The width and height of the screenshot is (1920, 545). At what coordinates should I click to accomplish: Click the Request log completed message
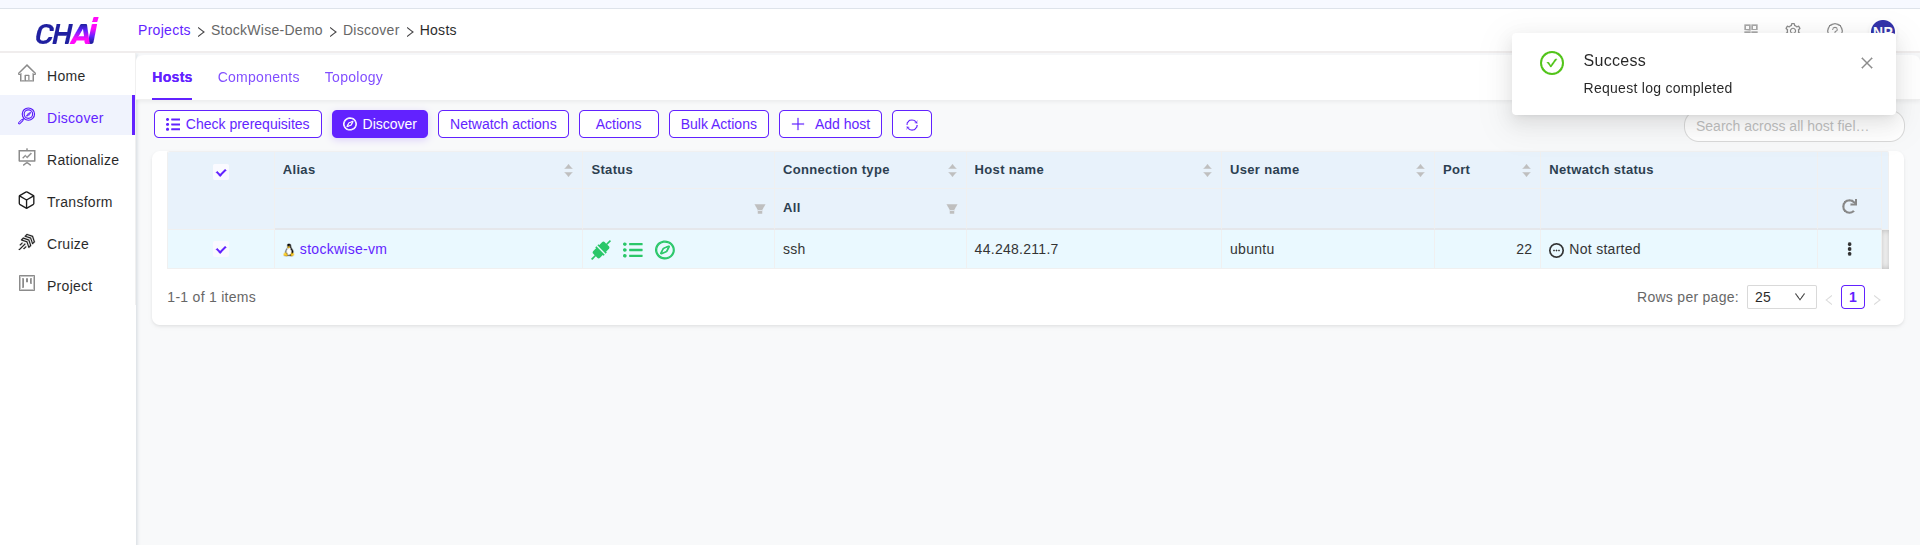coord(1657,88)
